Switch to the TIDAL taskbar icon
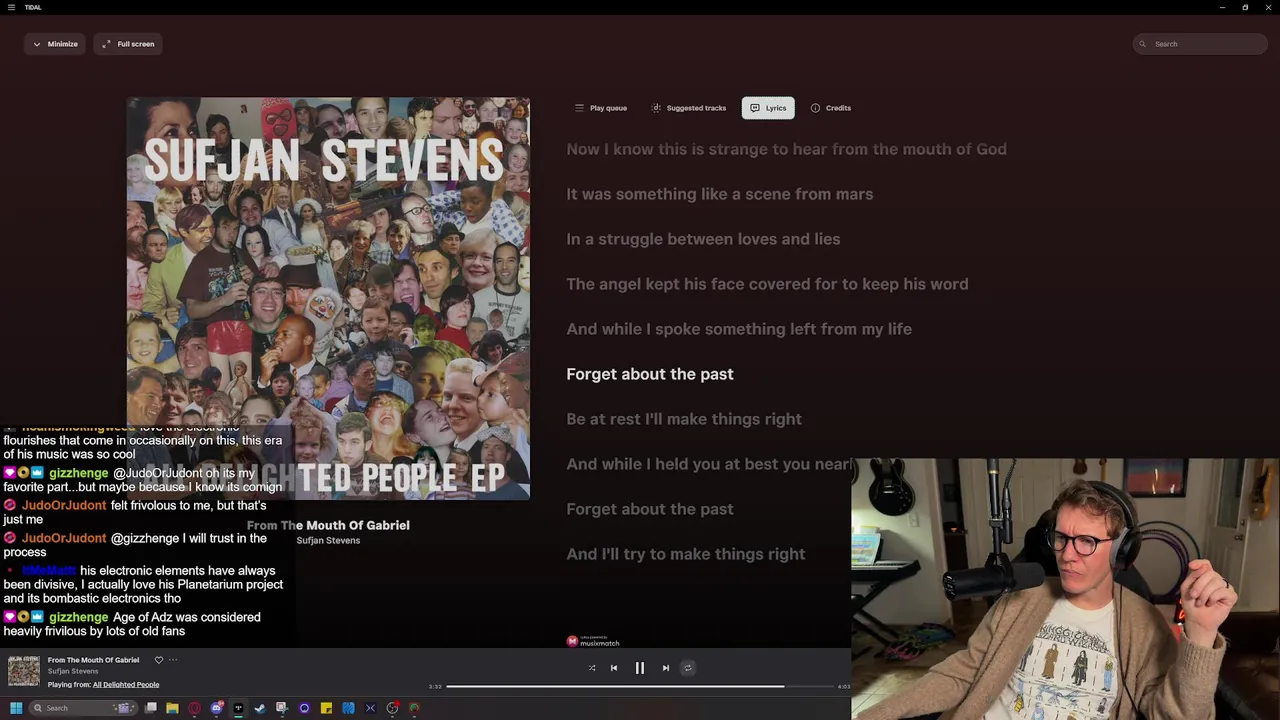The image size is (1280, 720). (x=238, y=708)
